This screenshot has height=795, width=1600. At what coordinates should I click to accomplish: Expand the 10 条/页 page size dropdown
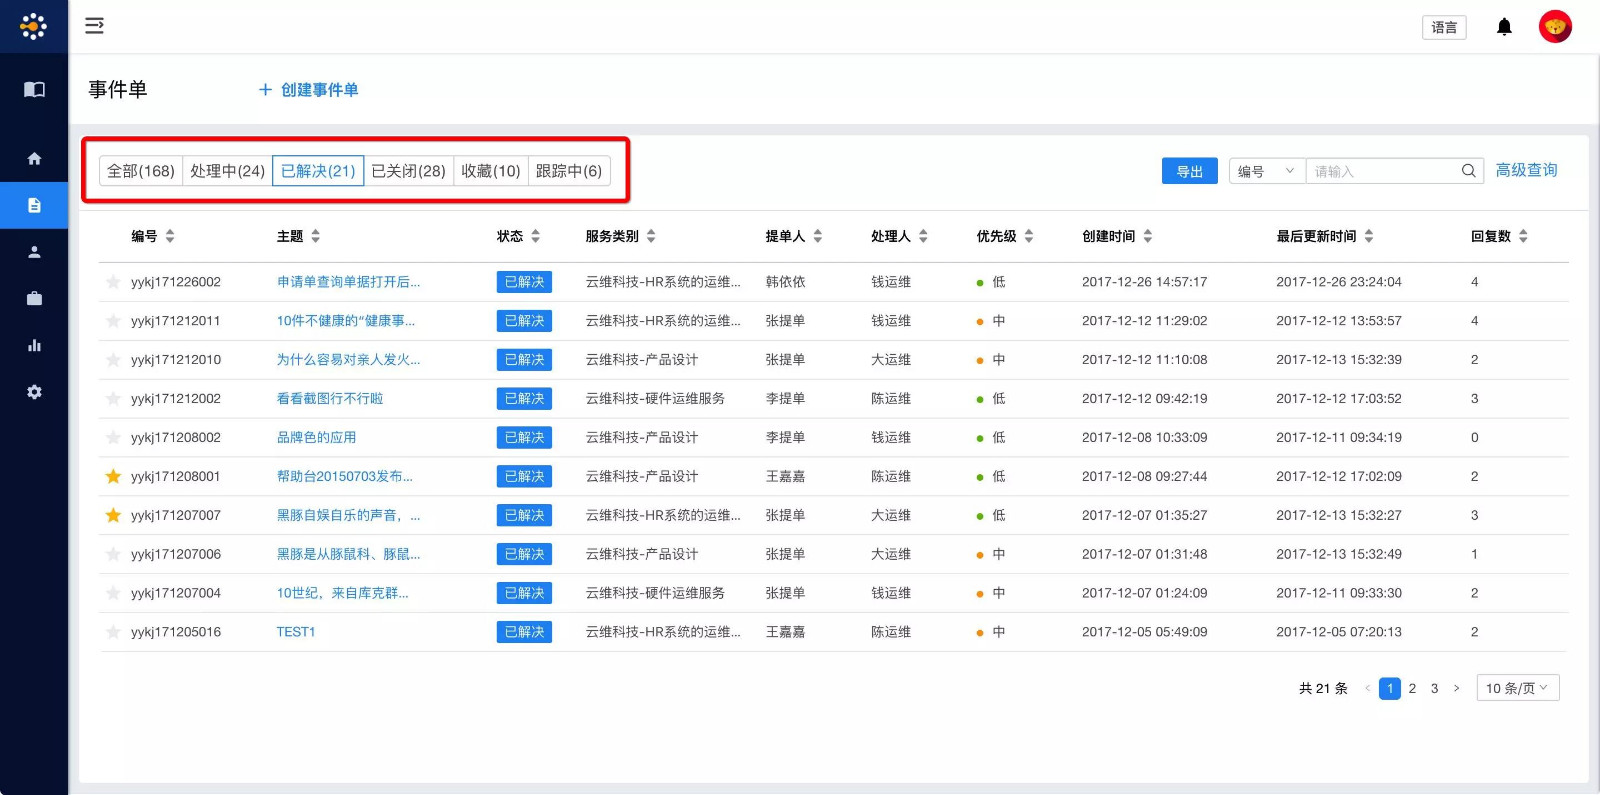click(x=1517, y=688)
